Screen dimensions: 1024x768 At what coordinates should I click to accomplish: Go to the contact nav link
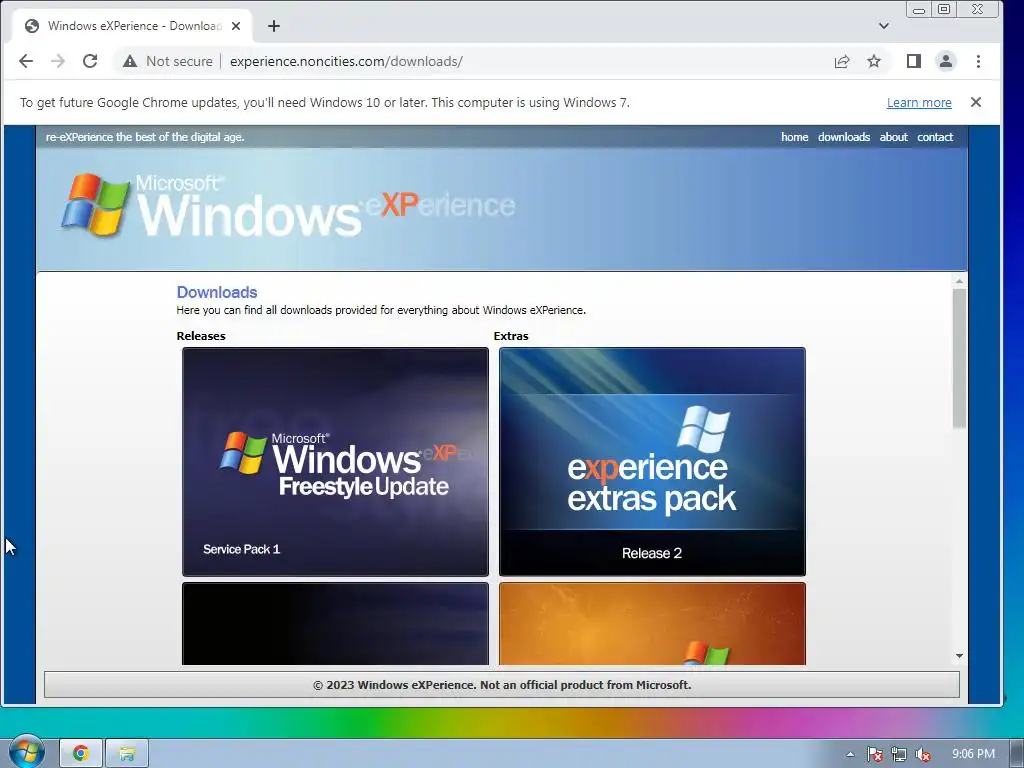click(x=935, y=137)
